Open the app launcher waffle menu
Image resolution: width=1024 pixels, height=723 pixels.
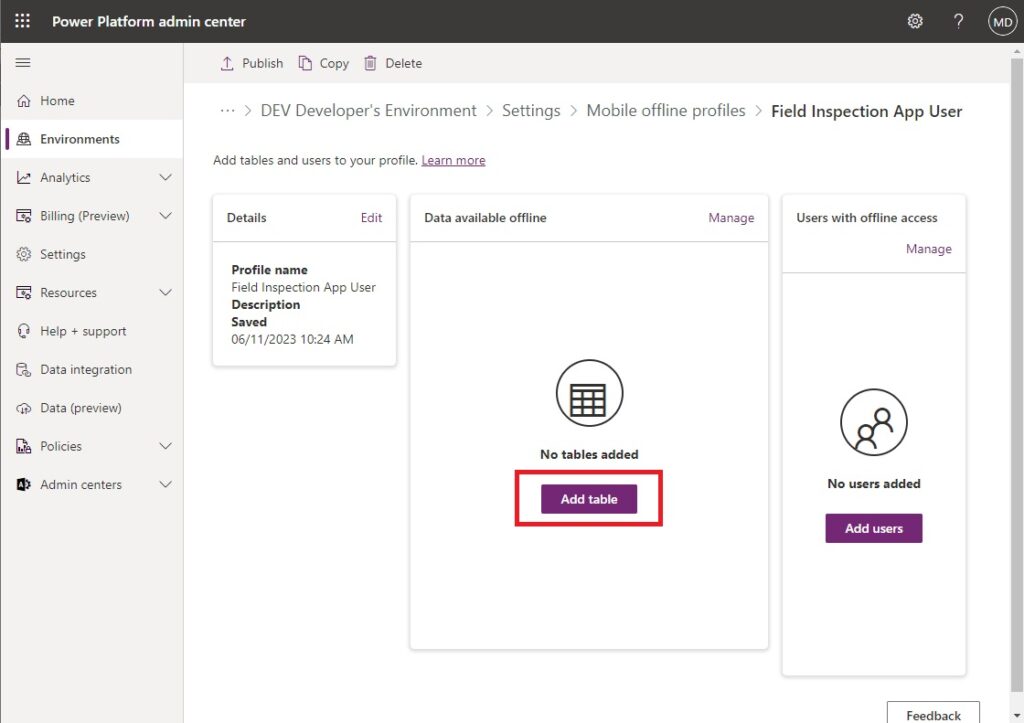click(x=22, y=20)
